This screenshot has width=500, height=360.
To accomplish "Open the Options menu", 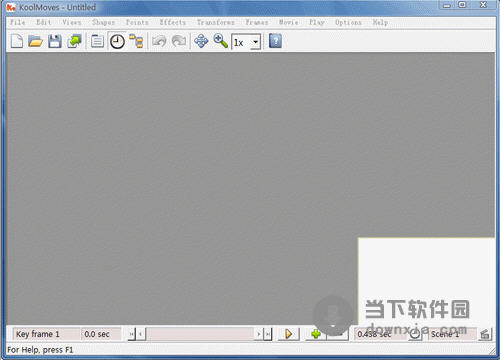I will coord(348,22).
